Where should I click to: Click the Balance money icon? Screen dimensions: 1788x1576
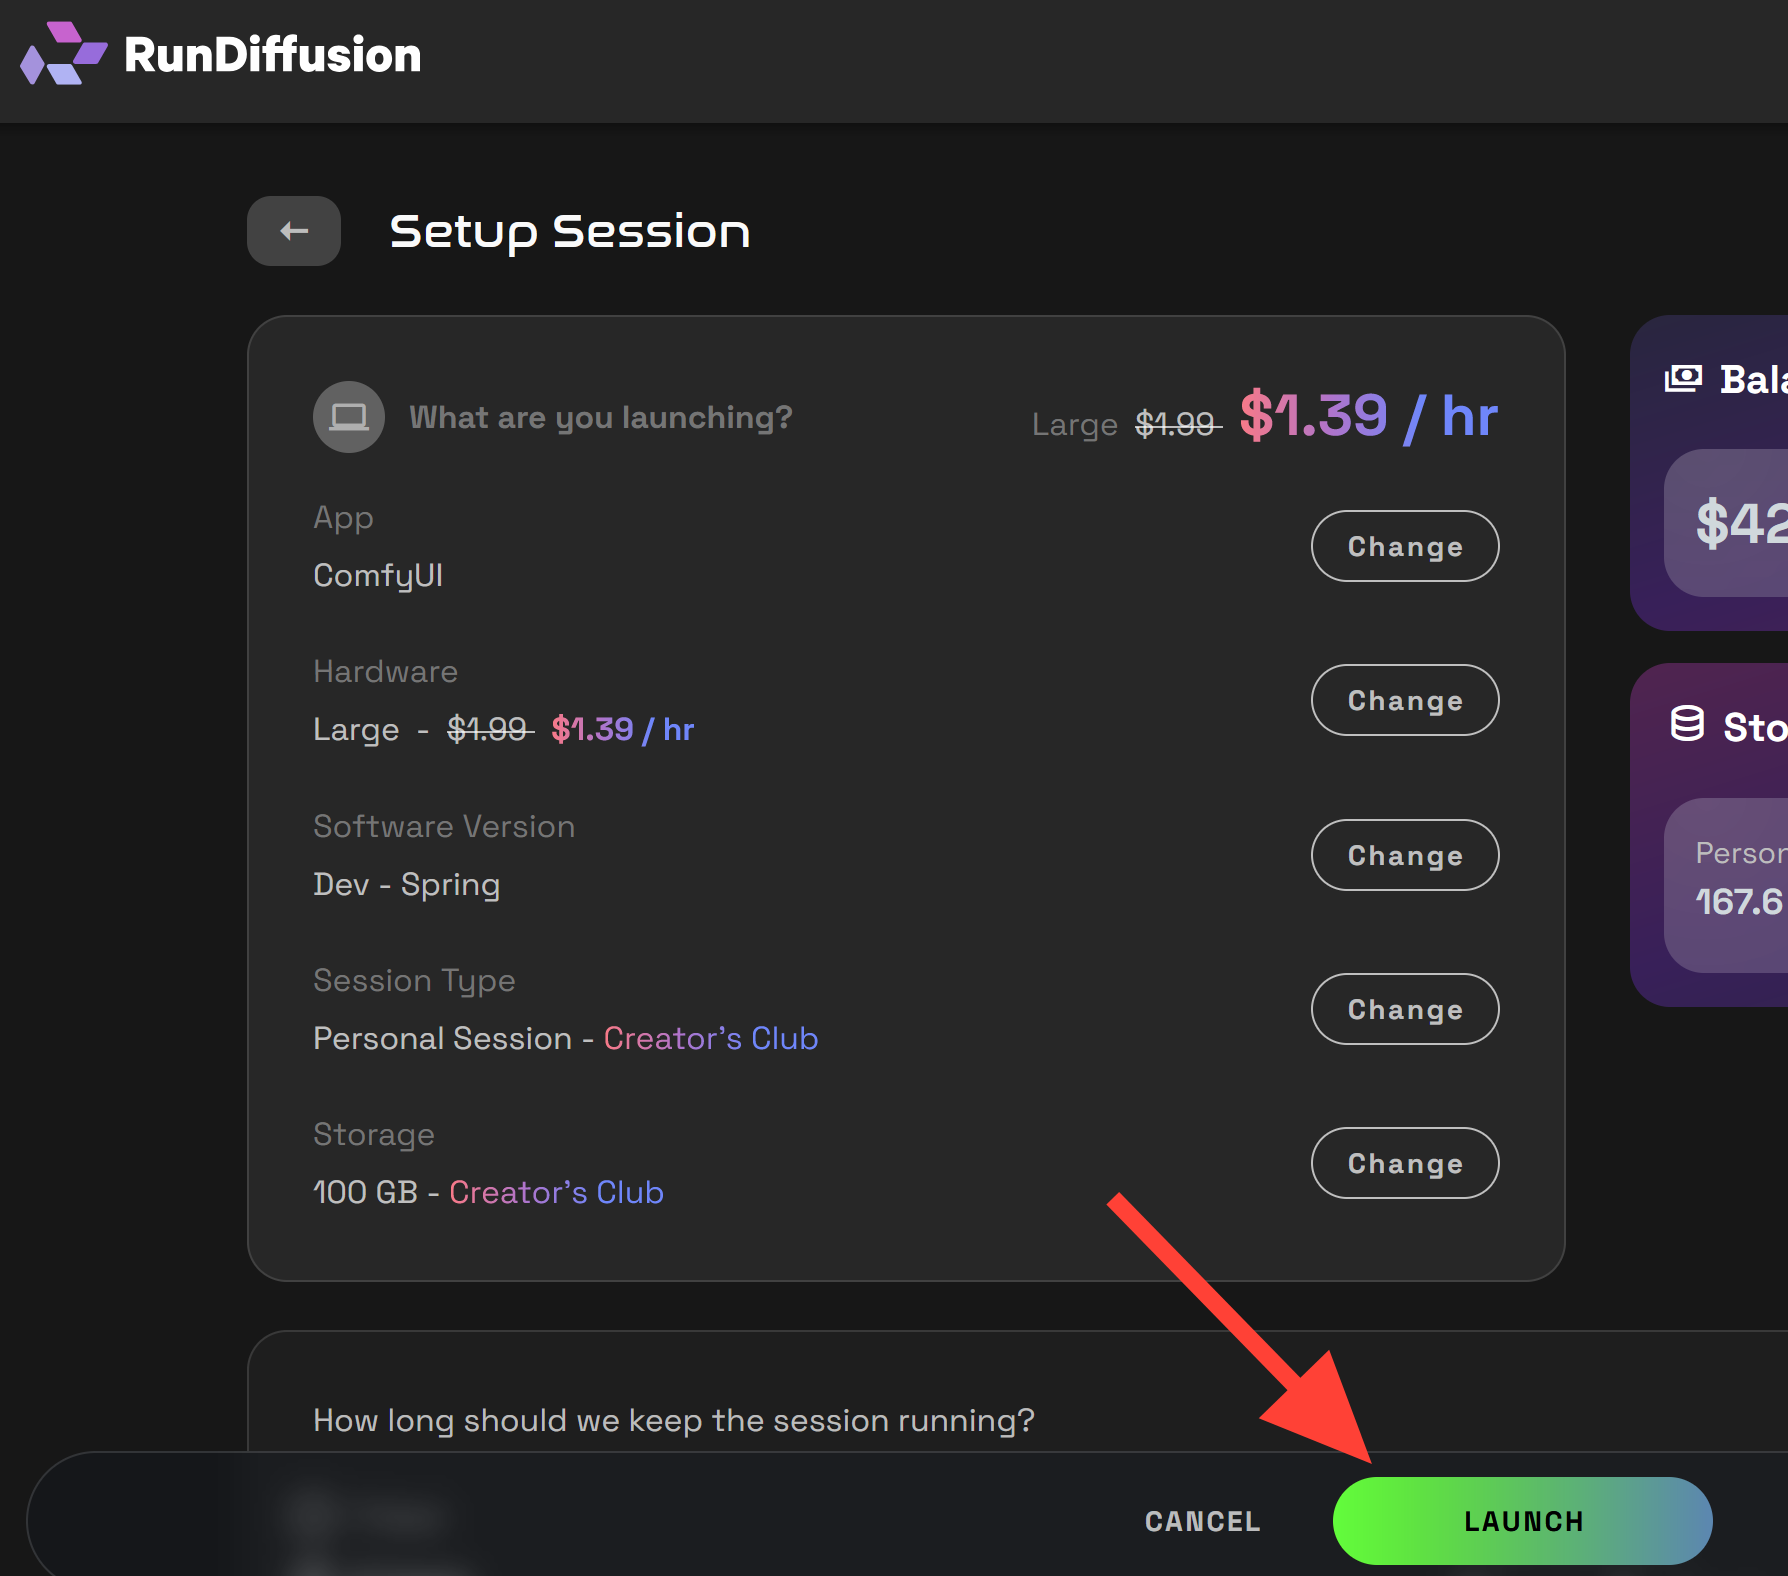1683,379
